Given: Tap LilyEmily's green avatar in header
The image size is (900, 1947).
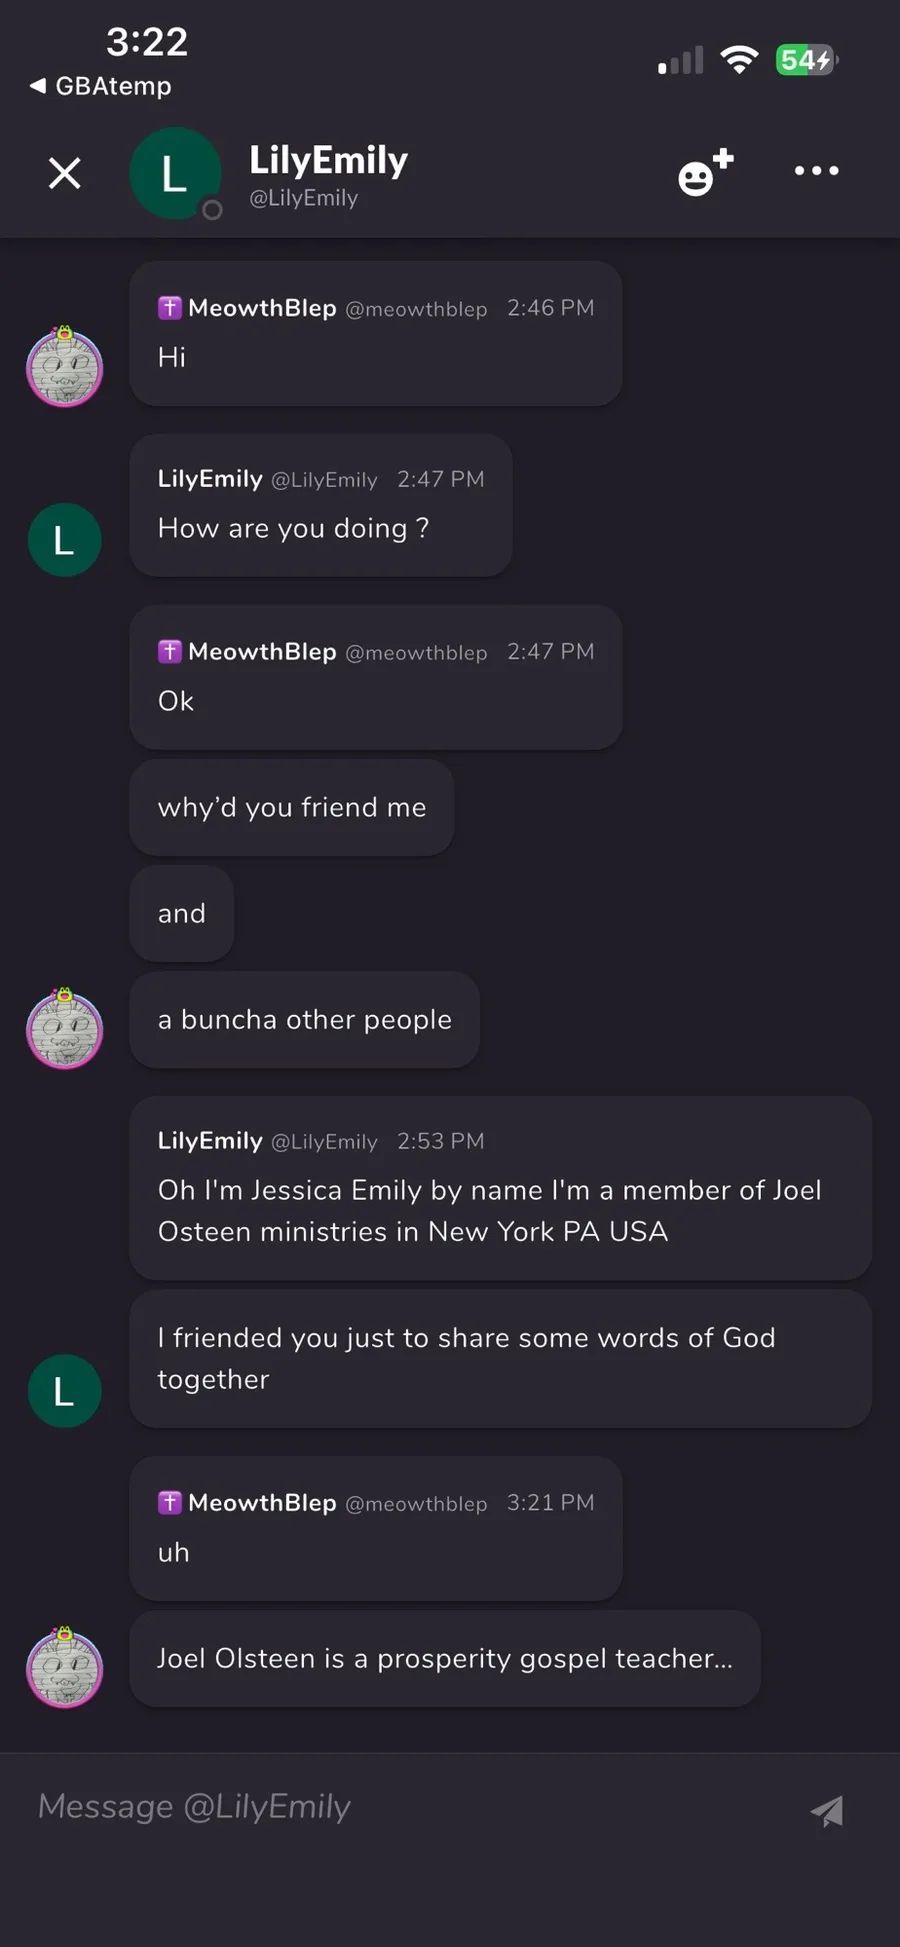Looking at the screenshot, I should (x=175, y=173).
